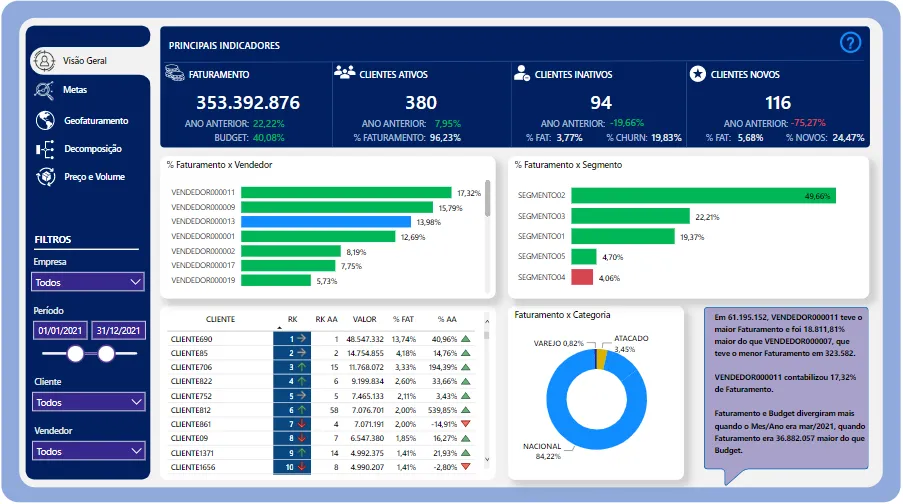
Task: Click the active clients value 380
Action: (421, 103)
